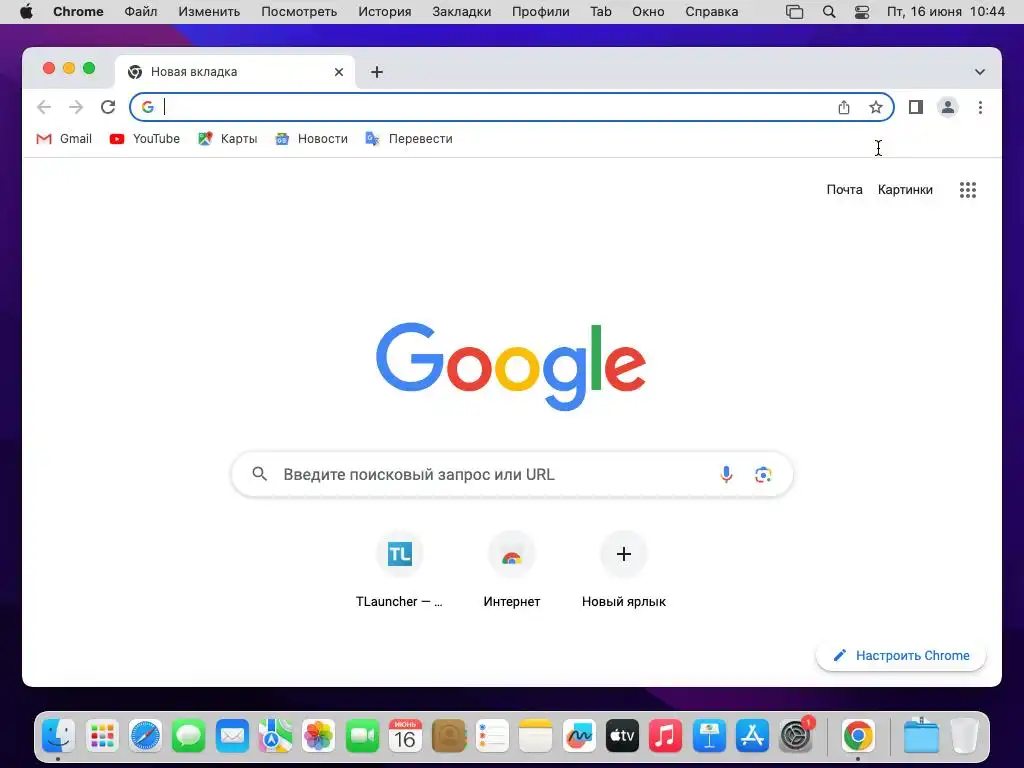Open Reminders from the Dock

click(x=492, y=736)
